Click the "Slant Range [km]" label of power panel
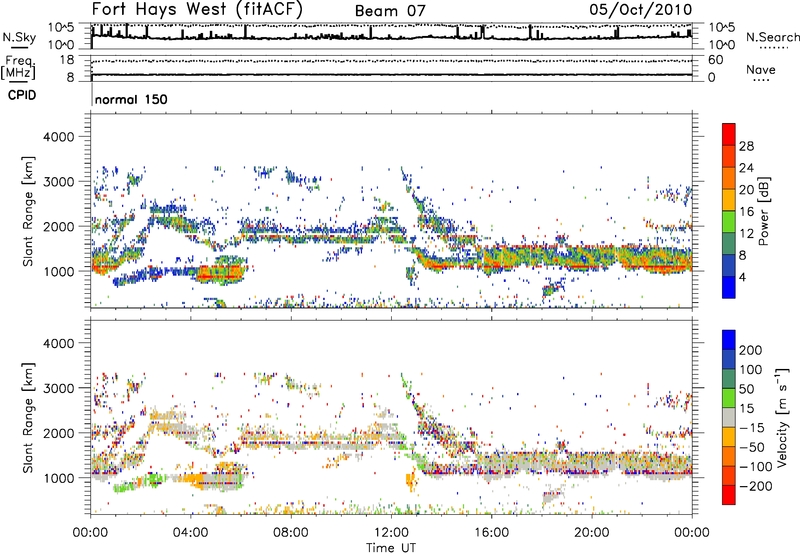Viewport: 800px width, 554px height. 28,211
